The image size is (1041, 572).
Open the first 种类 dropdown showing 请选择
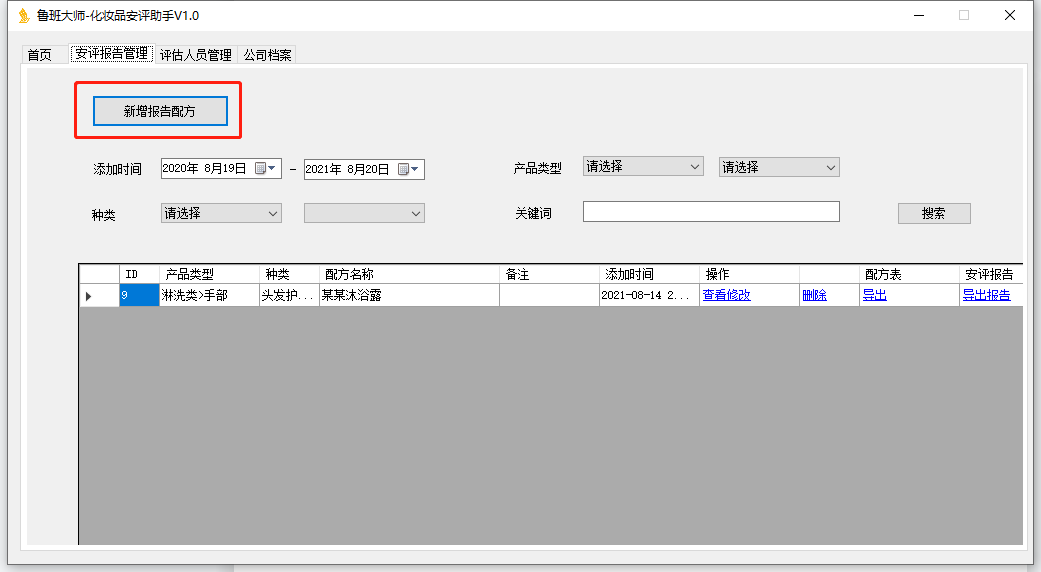(x=221, y=213)
